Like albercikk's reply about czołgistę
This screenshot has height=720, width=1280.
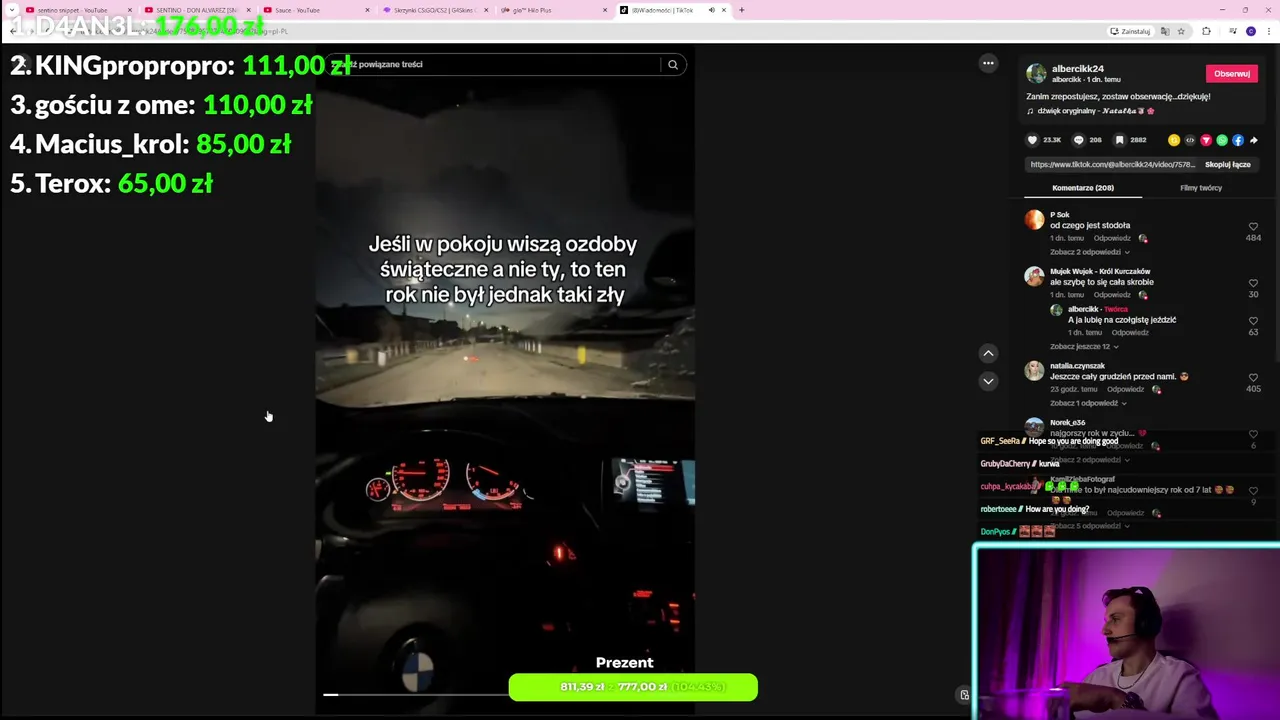click(x=1253, y=321)
